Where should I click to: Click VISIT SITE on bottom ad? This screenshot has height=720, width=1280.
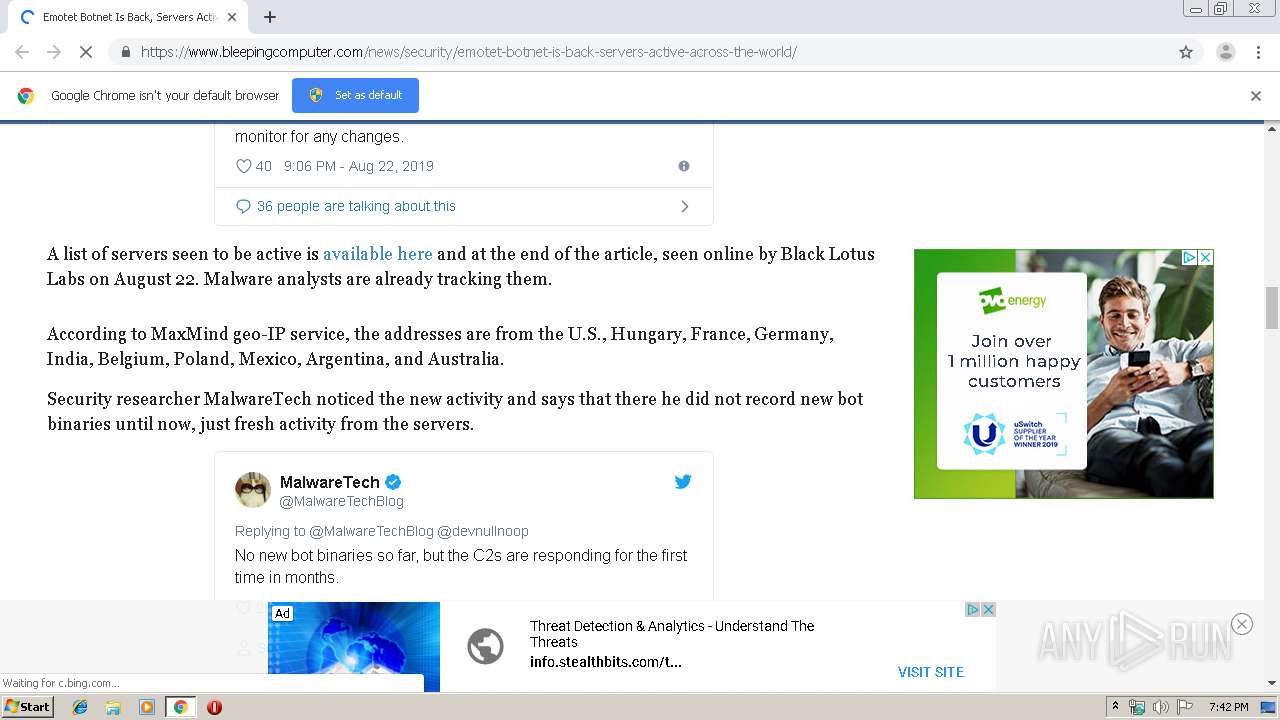(x=931, y=672)
